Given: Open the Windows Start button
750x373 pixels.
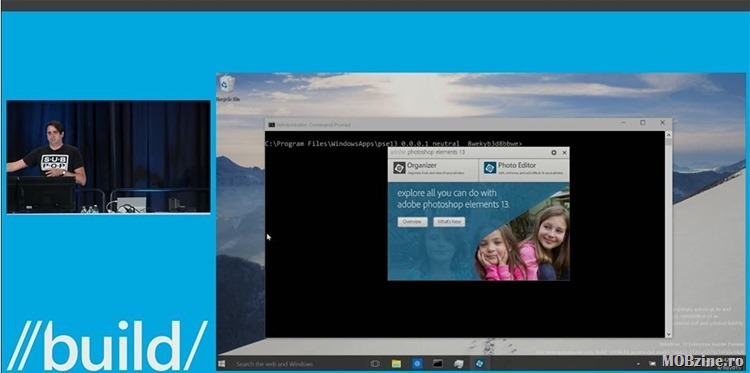Looking at the screenshot, I should click(222, 364).
